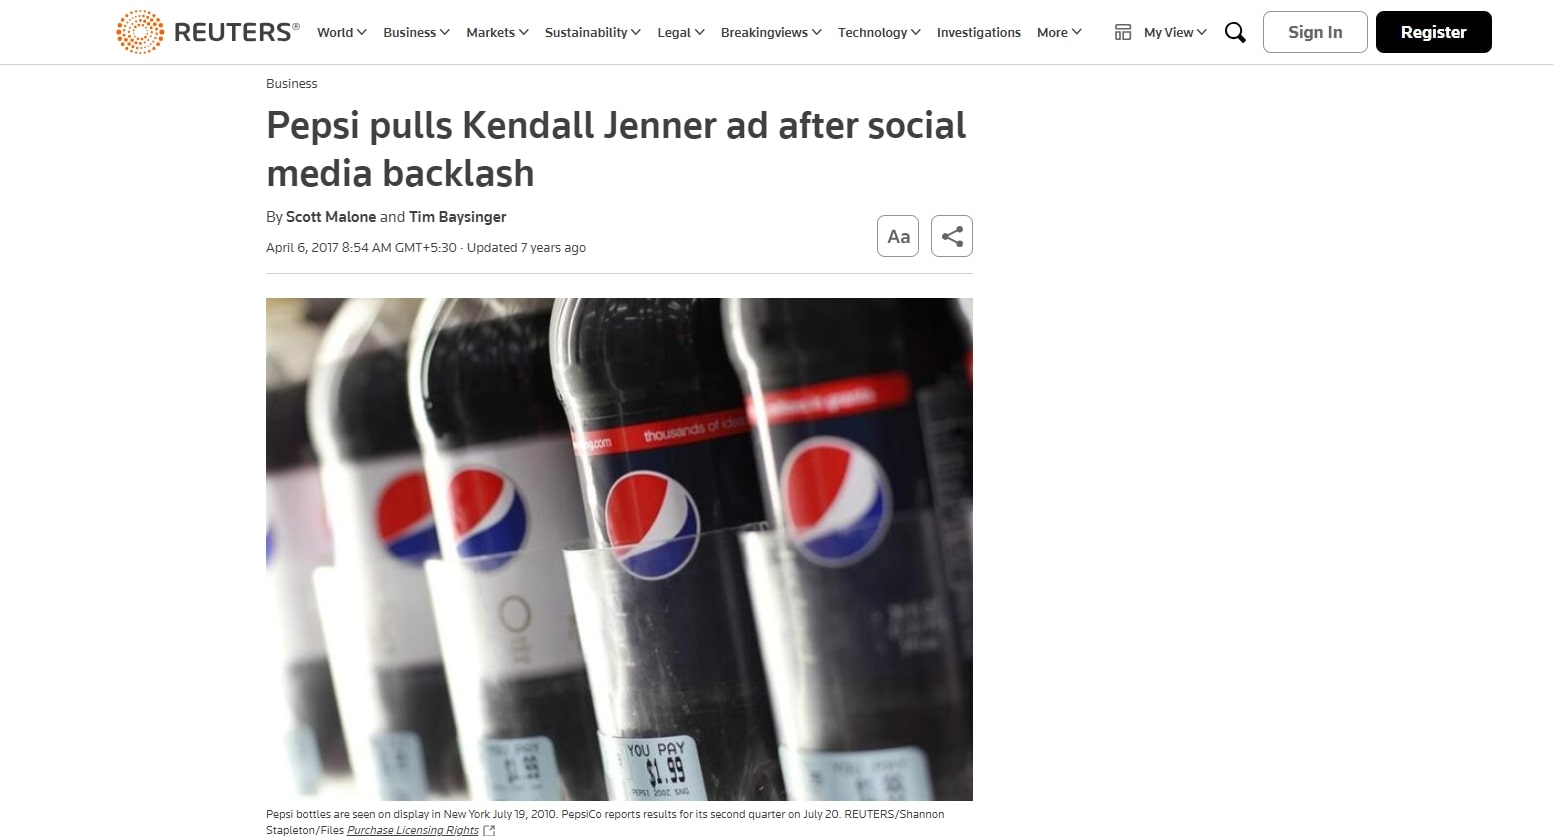Go to the Investigations section
1553x836 pixels.
(979, 32)
